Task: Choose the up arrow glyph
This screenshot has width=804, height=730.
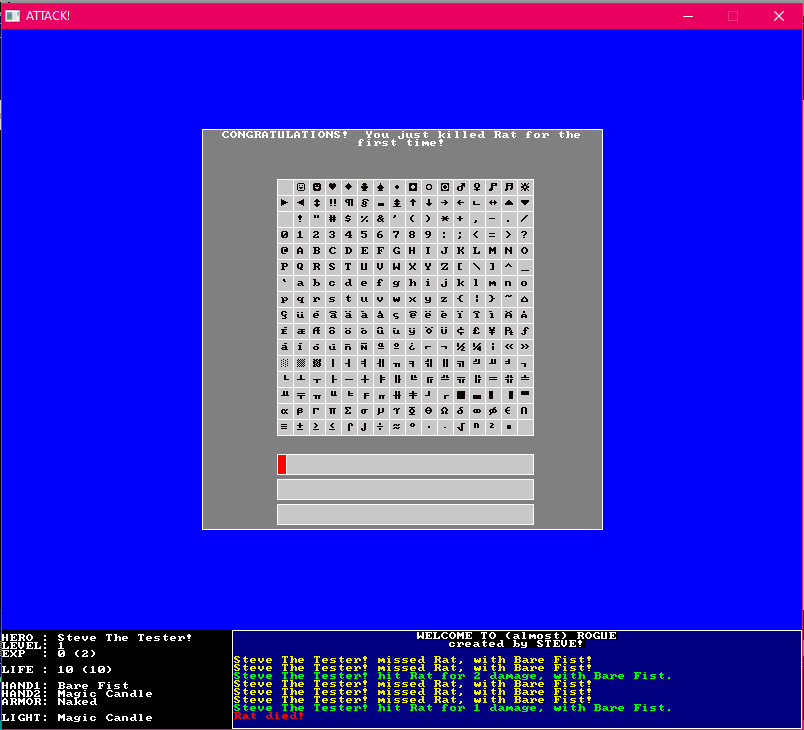Action: [x=413, y=203]
